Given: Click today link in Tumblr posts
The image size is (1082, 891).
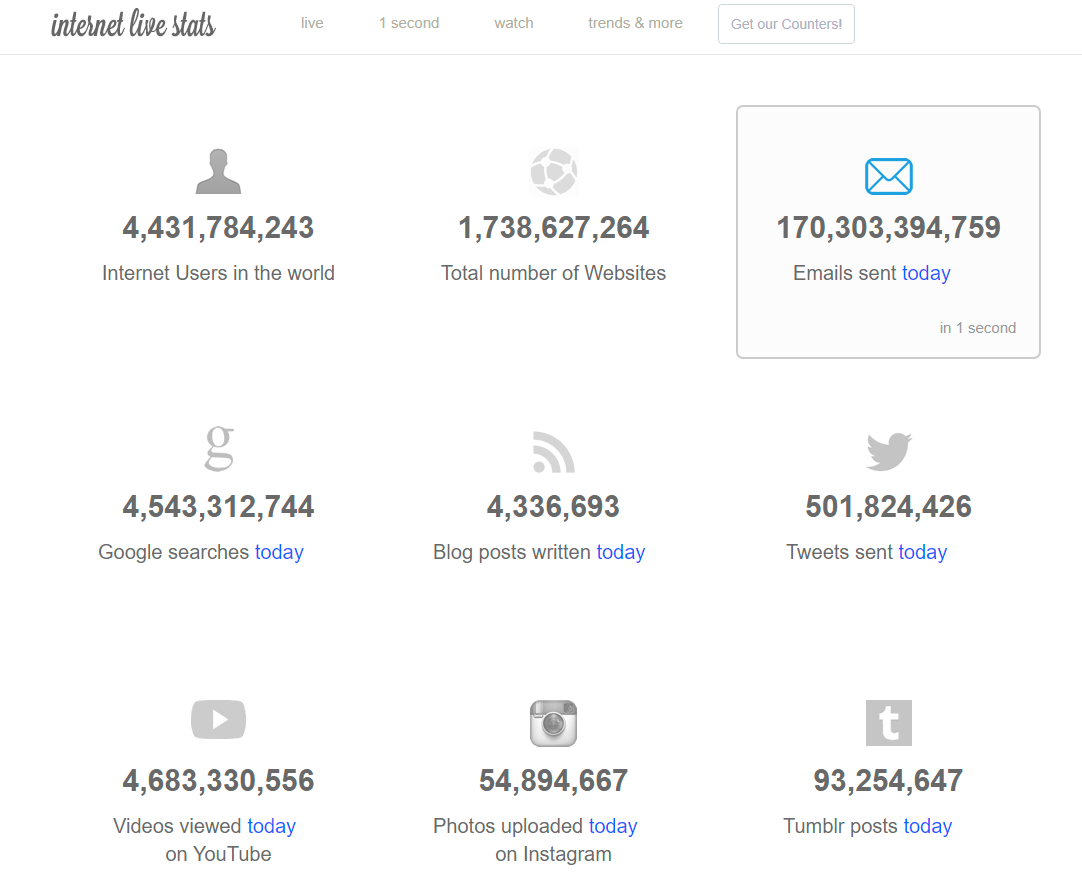Looking at the screenshot, I should [x=927, y=826].
